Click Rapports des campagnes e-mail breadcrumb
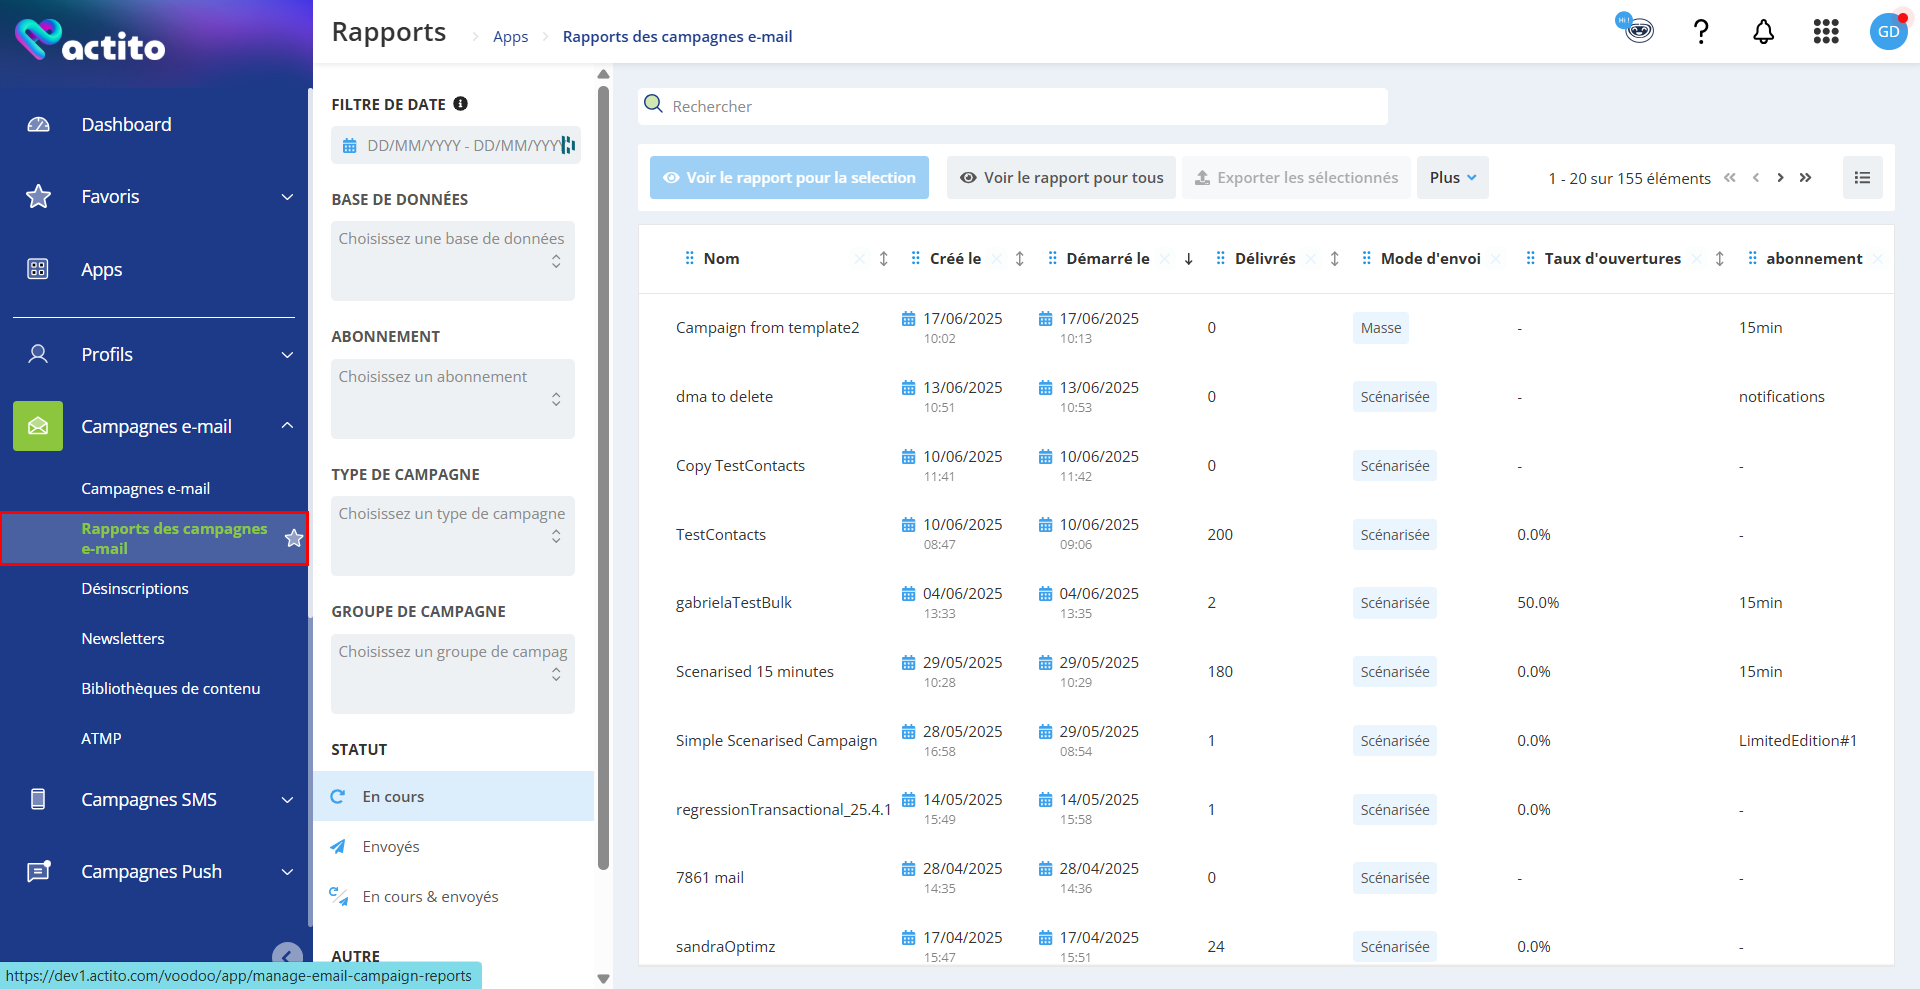 (x=677, y=37)
